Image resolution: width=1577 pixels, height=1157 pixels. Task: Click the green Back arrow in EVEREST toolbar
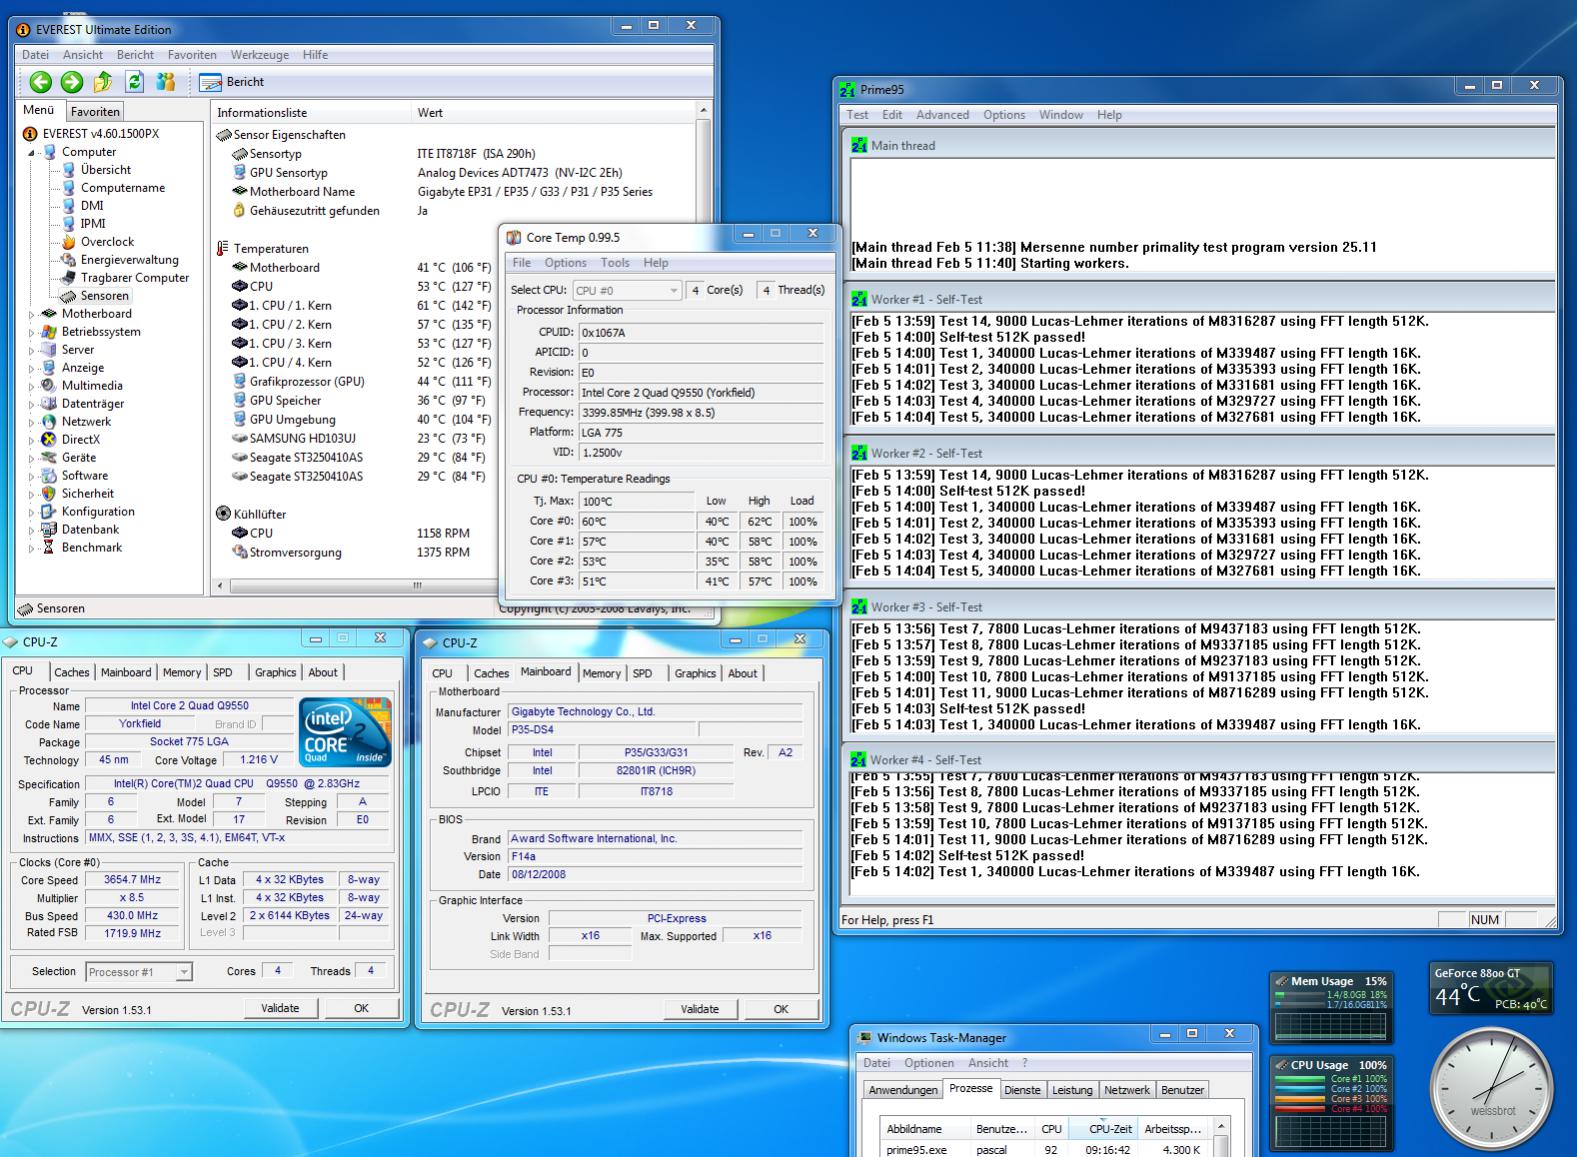(40, 82)
